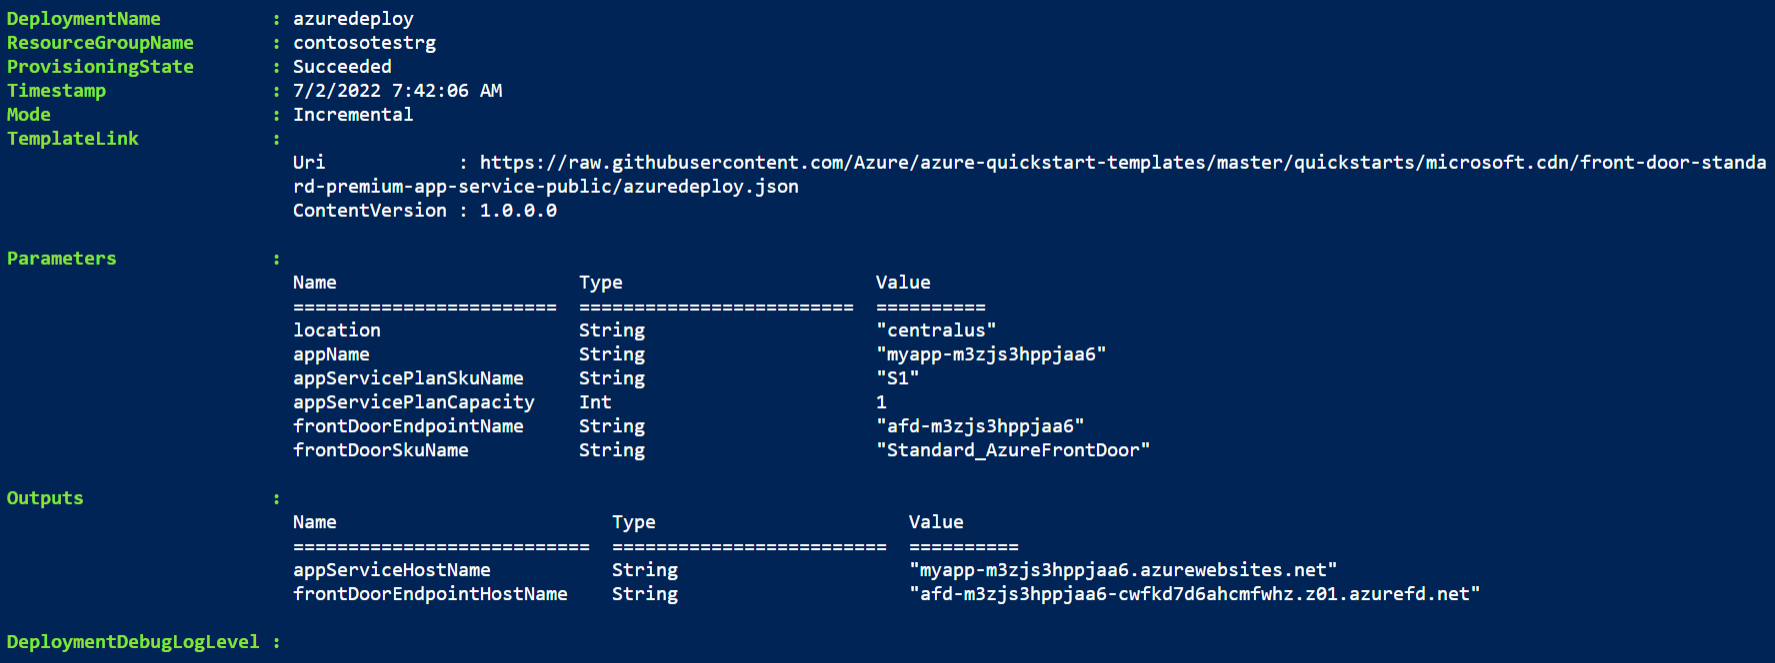Click the "centralus" location value
The width and height of the screenshot is (1775, 663).
(x=936, y=331)
